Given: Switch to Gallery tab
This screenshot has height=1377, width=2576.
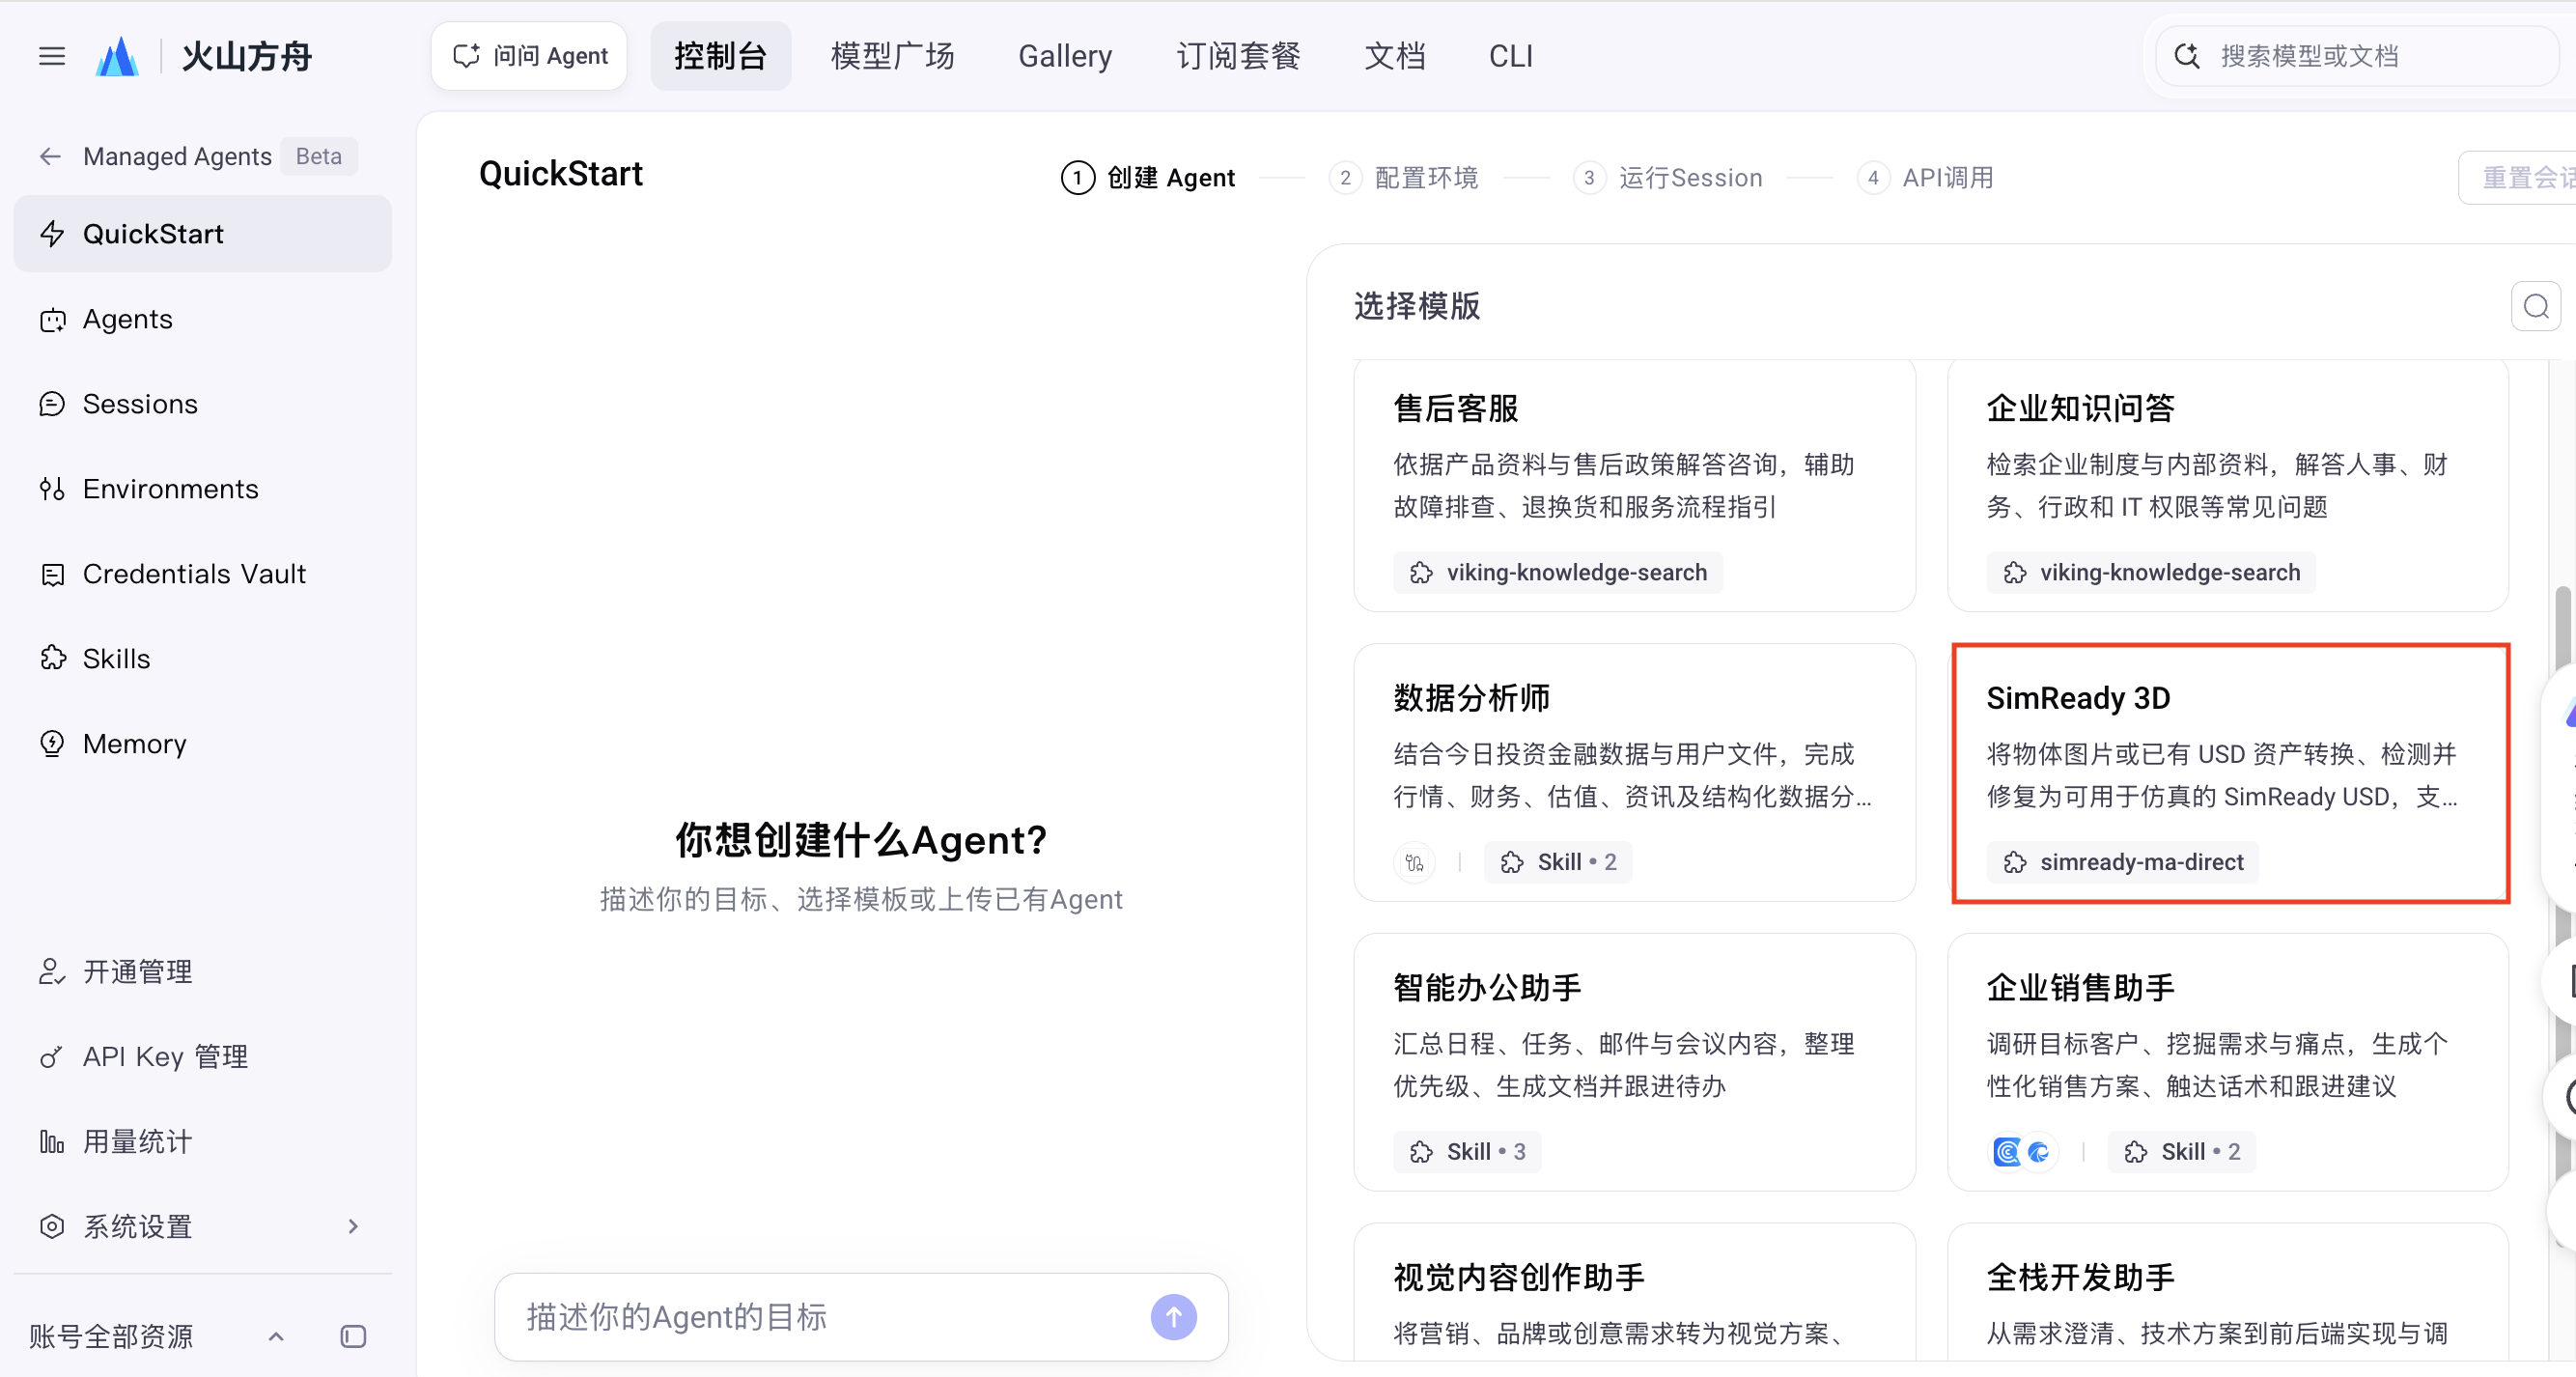Looking at the screenshot, I should (x=1065, y=56).
